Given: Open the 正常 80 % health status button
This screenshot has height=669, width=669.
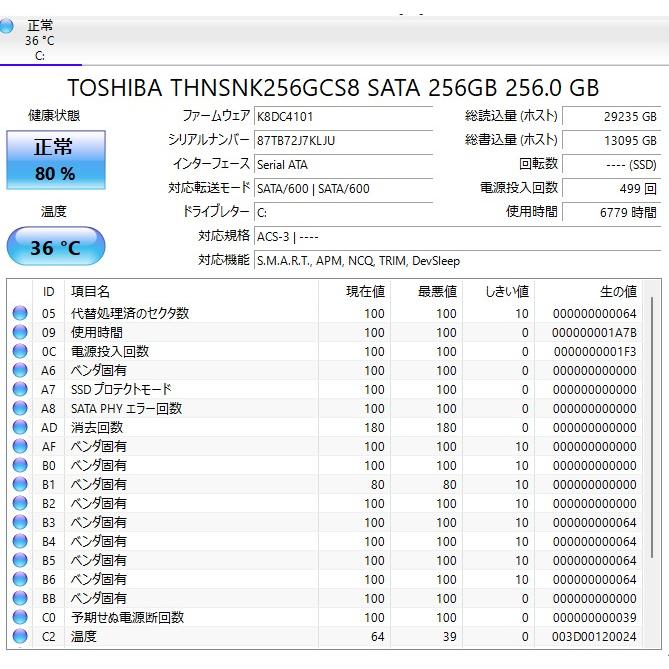Looking at the screenshot, I should 56,160.
